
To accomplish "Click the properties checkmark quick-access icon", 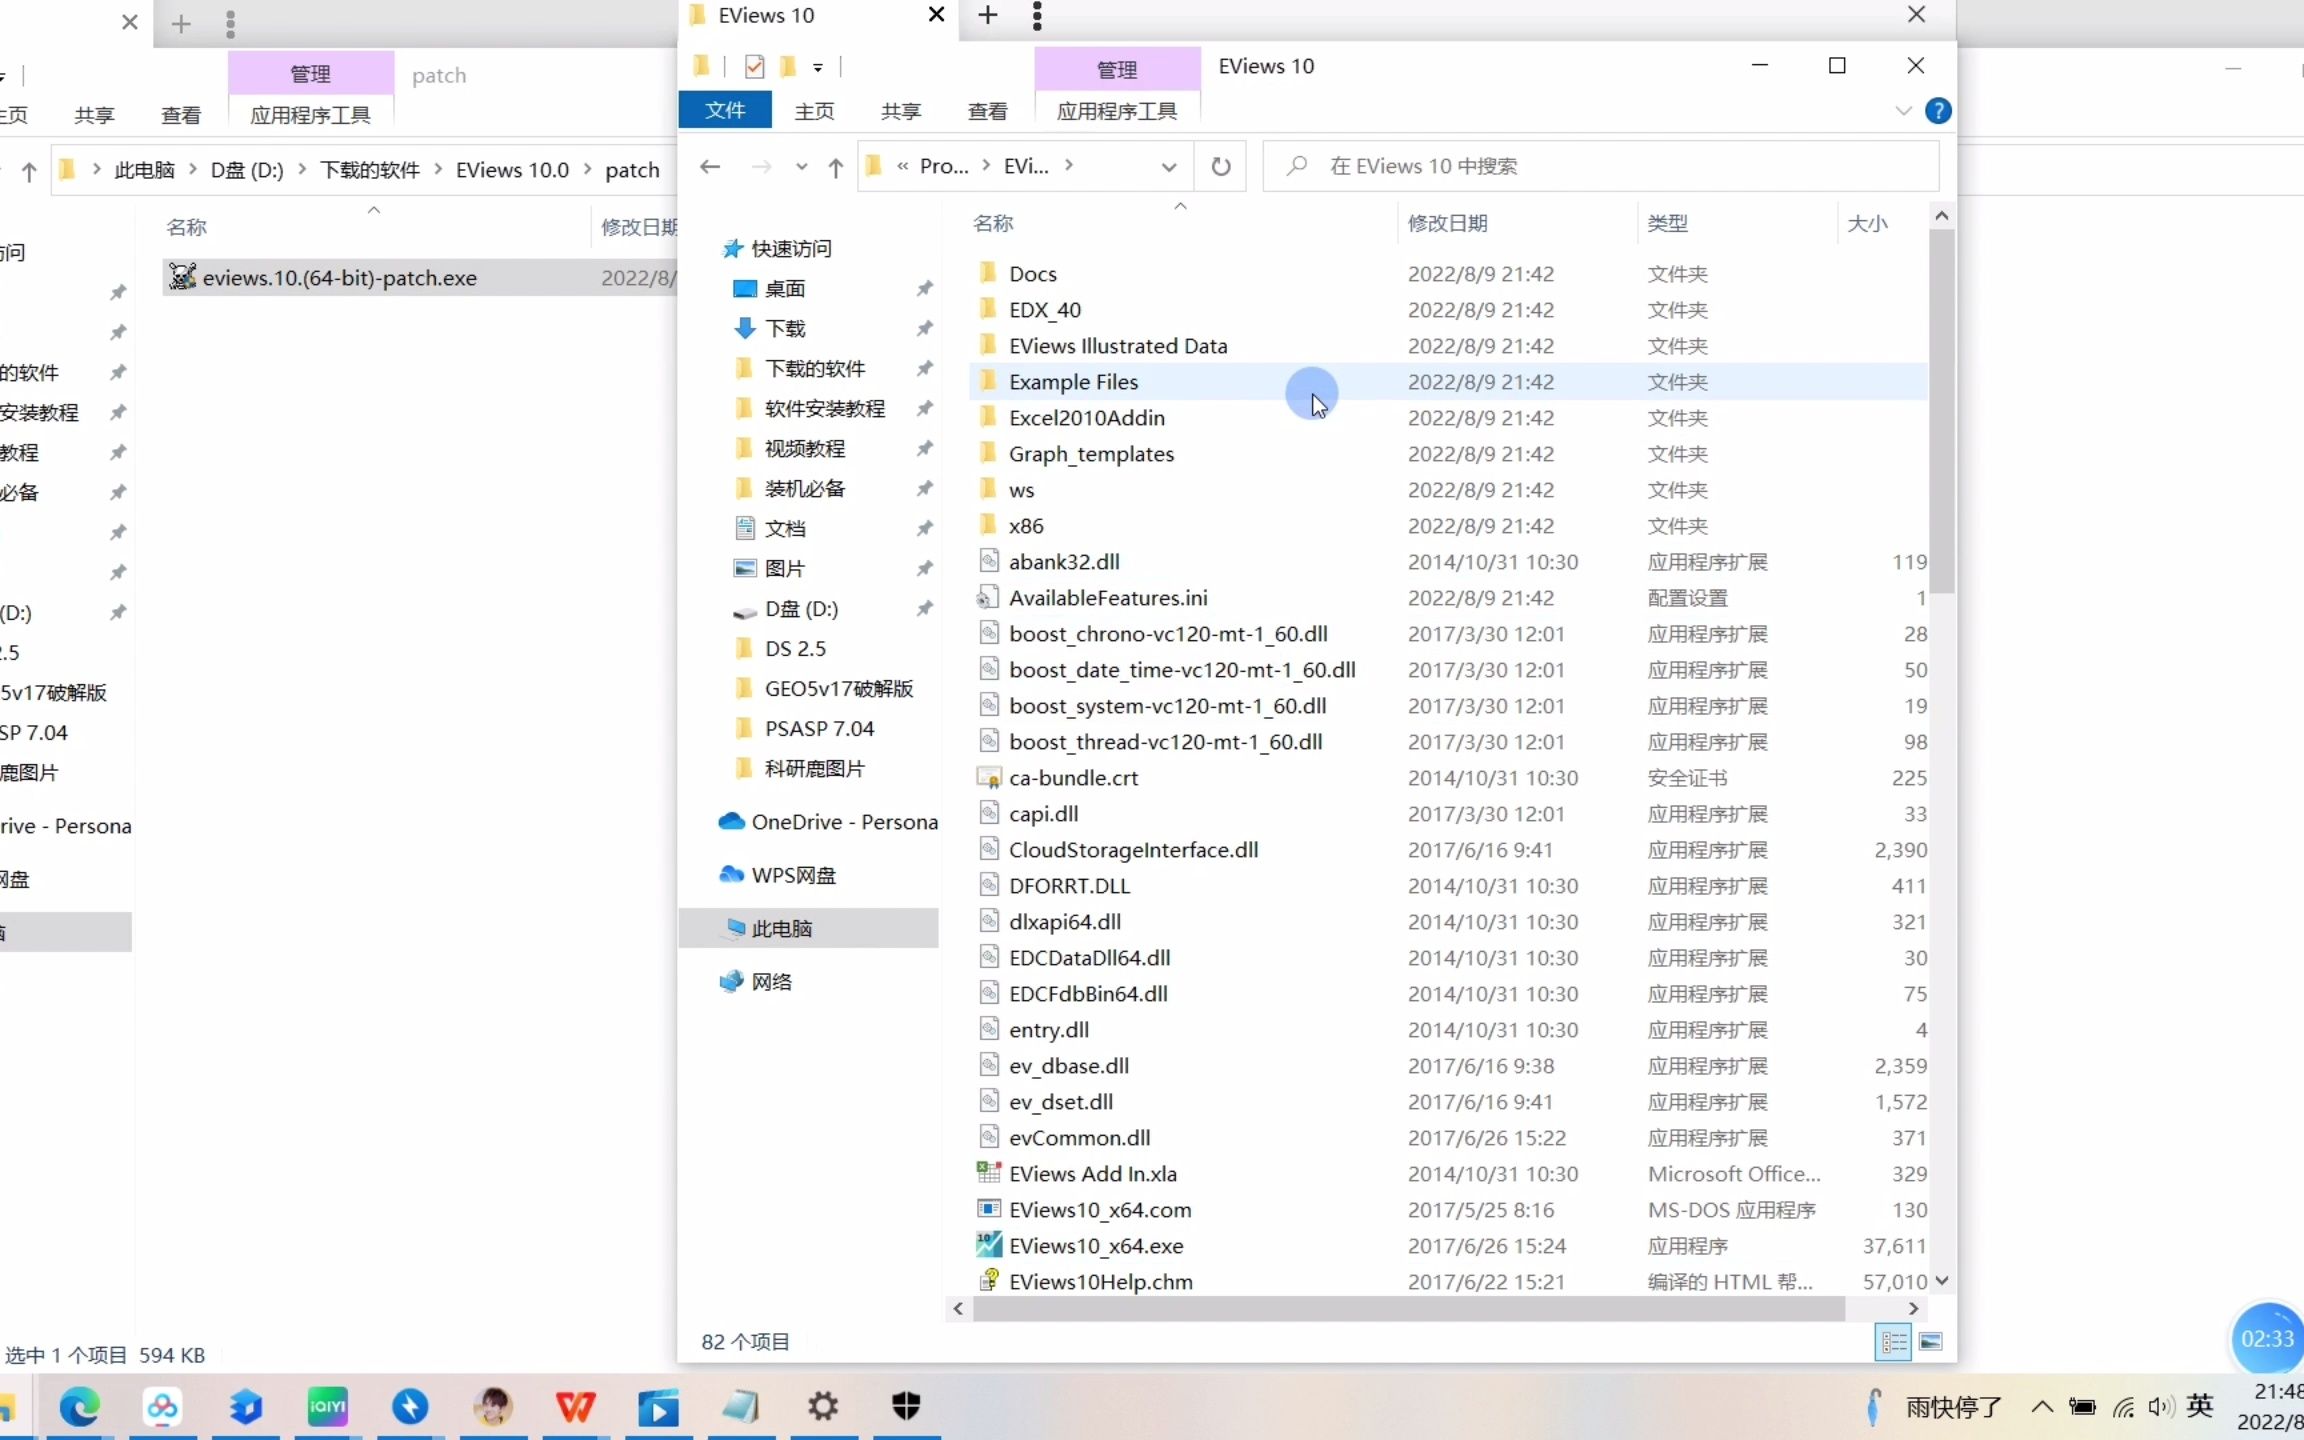I will click(x=755, y=67).
